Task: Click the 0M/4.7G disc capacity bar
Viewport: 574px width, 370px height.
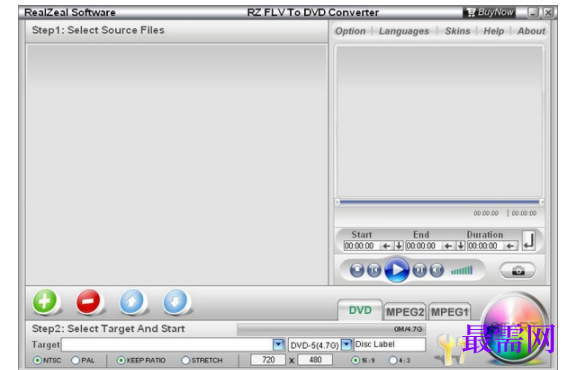Action: [331, 329]
